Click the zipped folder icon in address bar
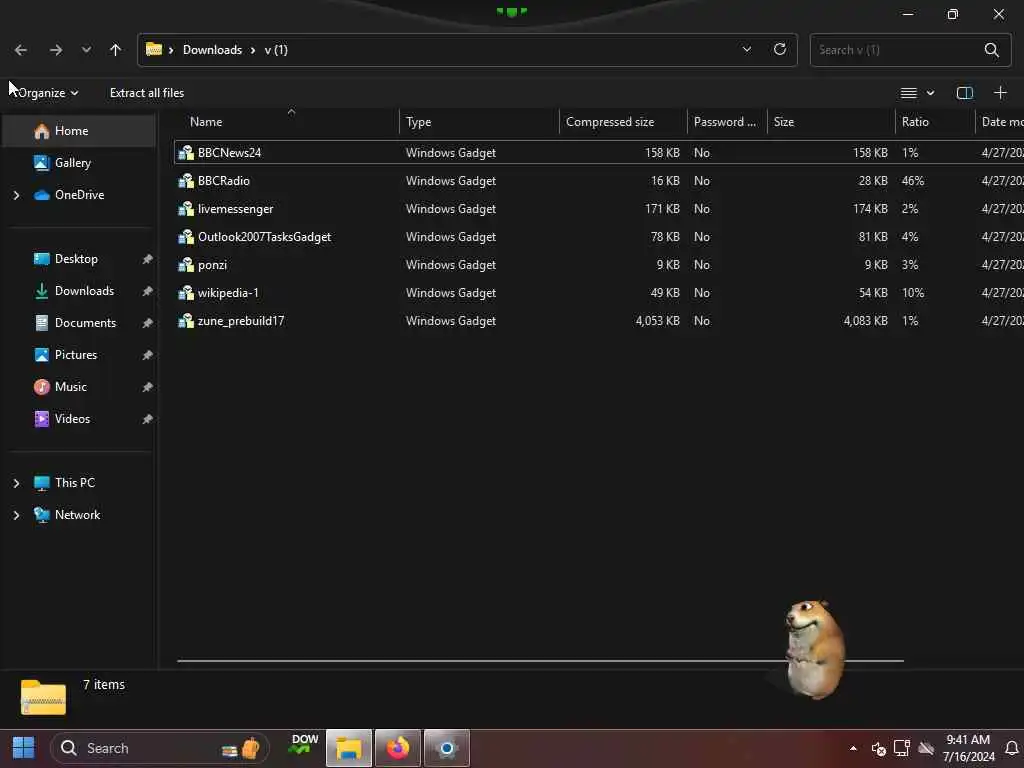Screen dimensions: 1024x768 153,50
